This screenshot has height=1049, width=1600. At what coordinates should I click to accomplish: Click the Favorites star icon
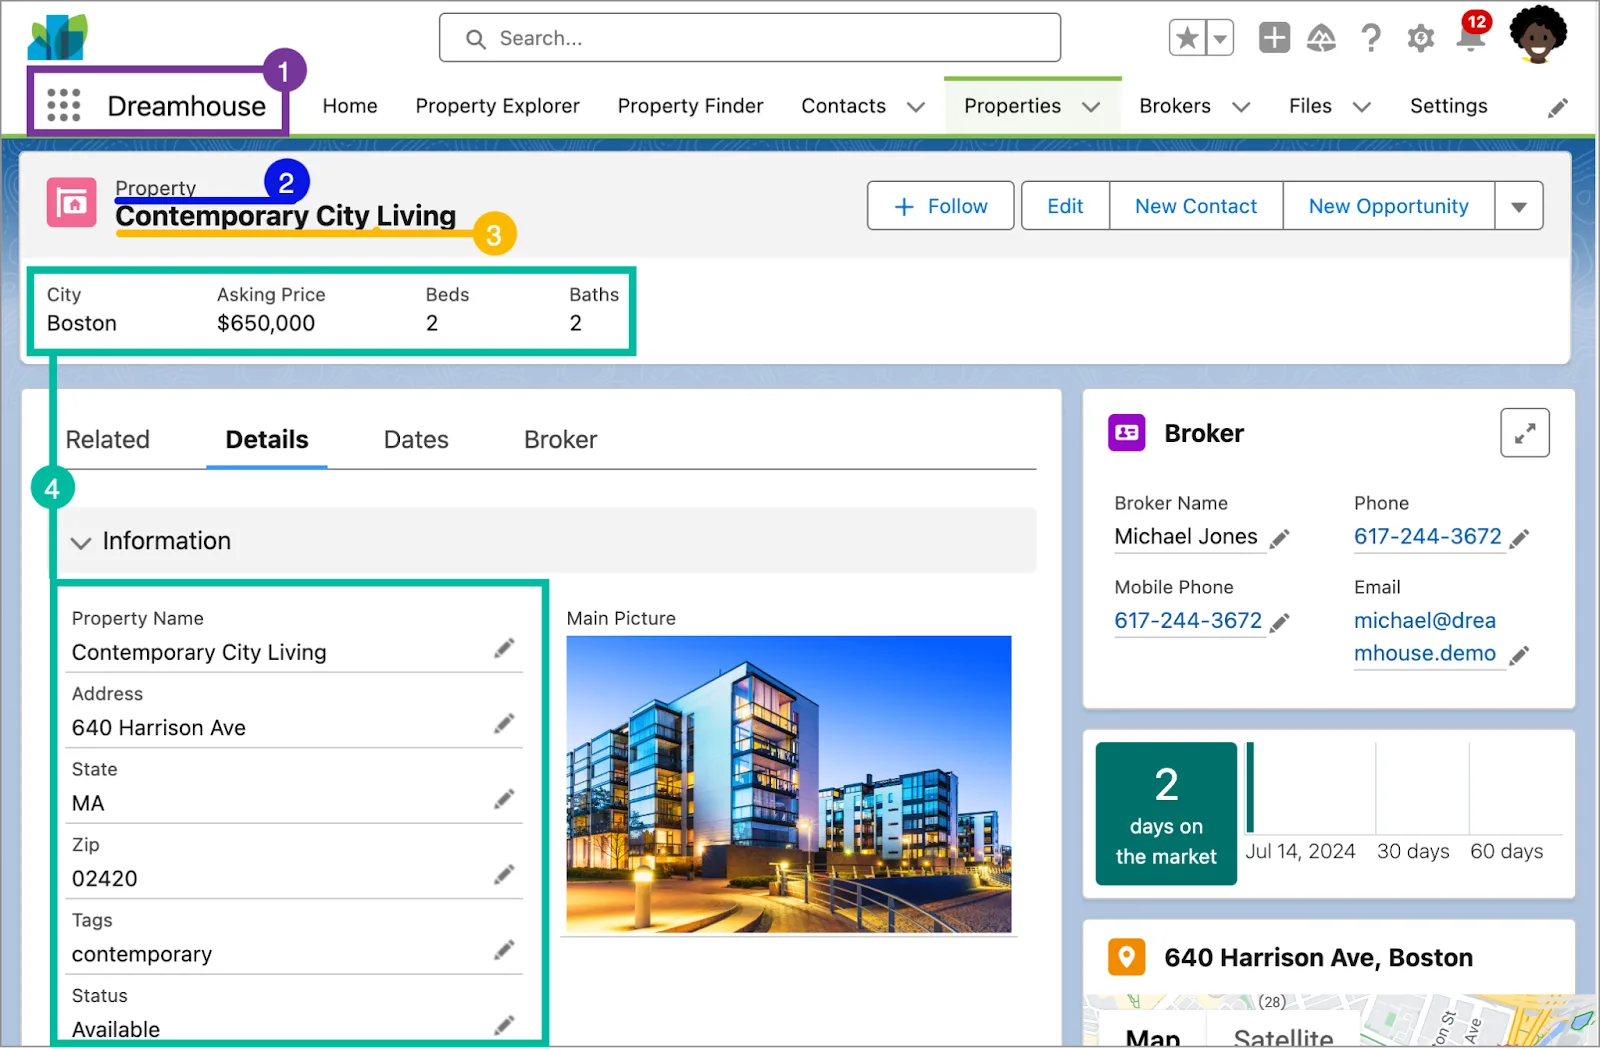point(1187,39)
